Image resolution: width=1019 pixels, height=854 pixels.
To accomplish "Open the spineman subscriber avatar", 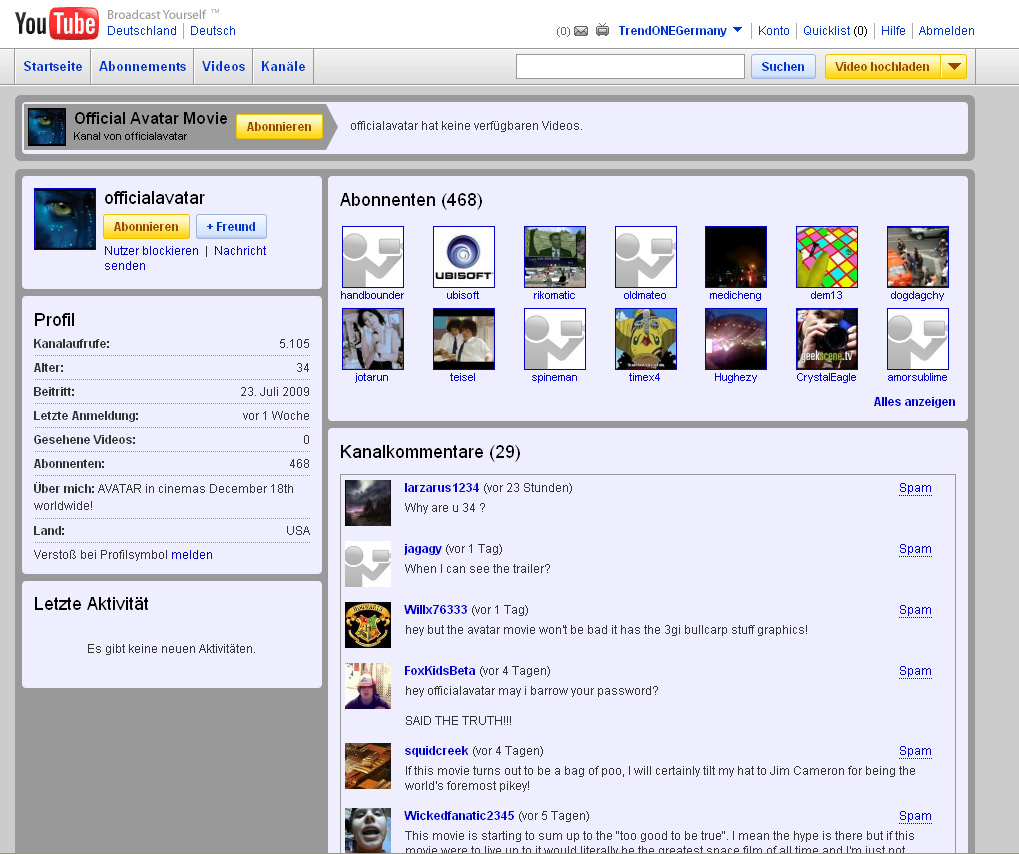I will [x=555, y=339].
